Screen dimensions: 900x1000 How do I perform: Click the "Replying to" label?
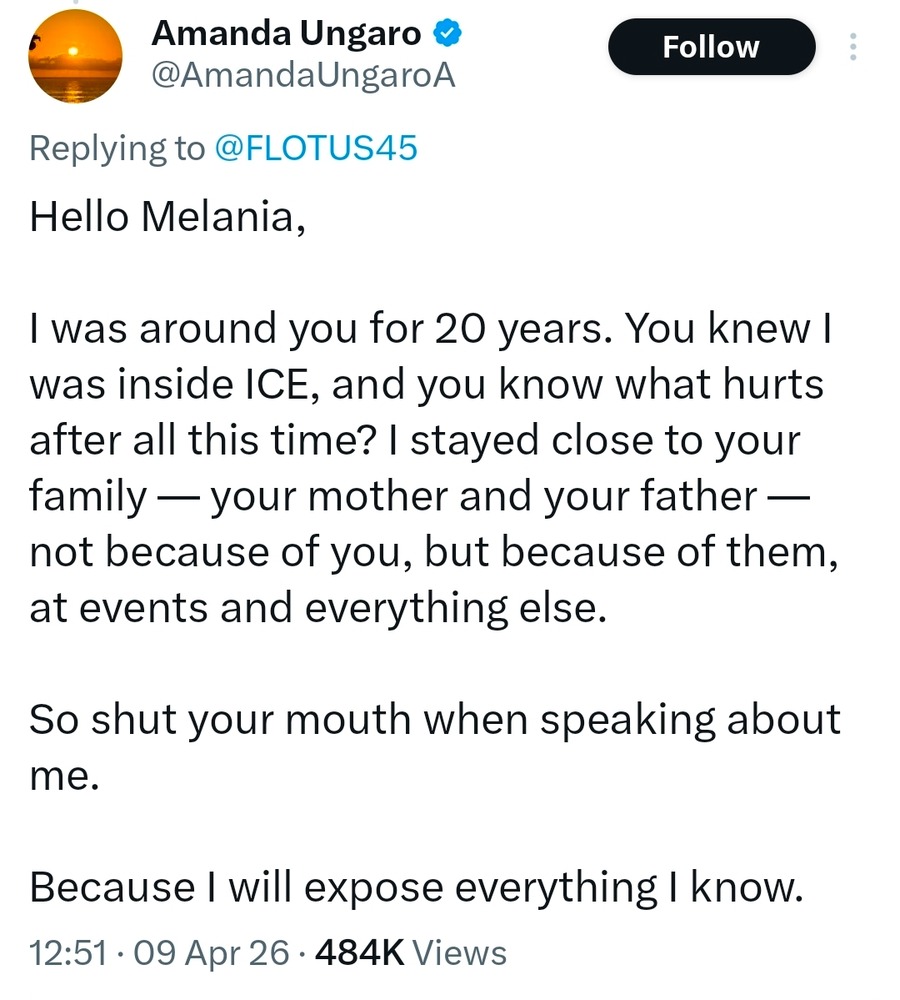pyautogui.click(x=116, y=147)
